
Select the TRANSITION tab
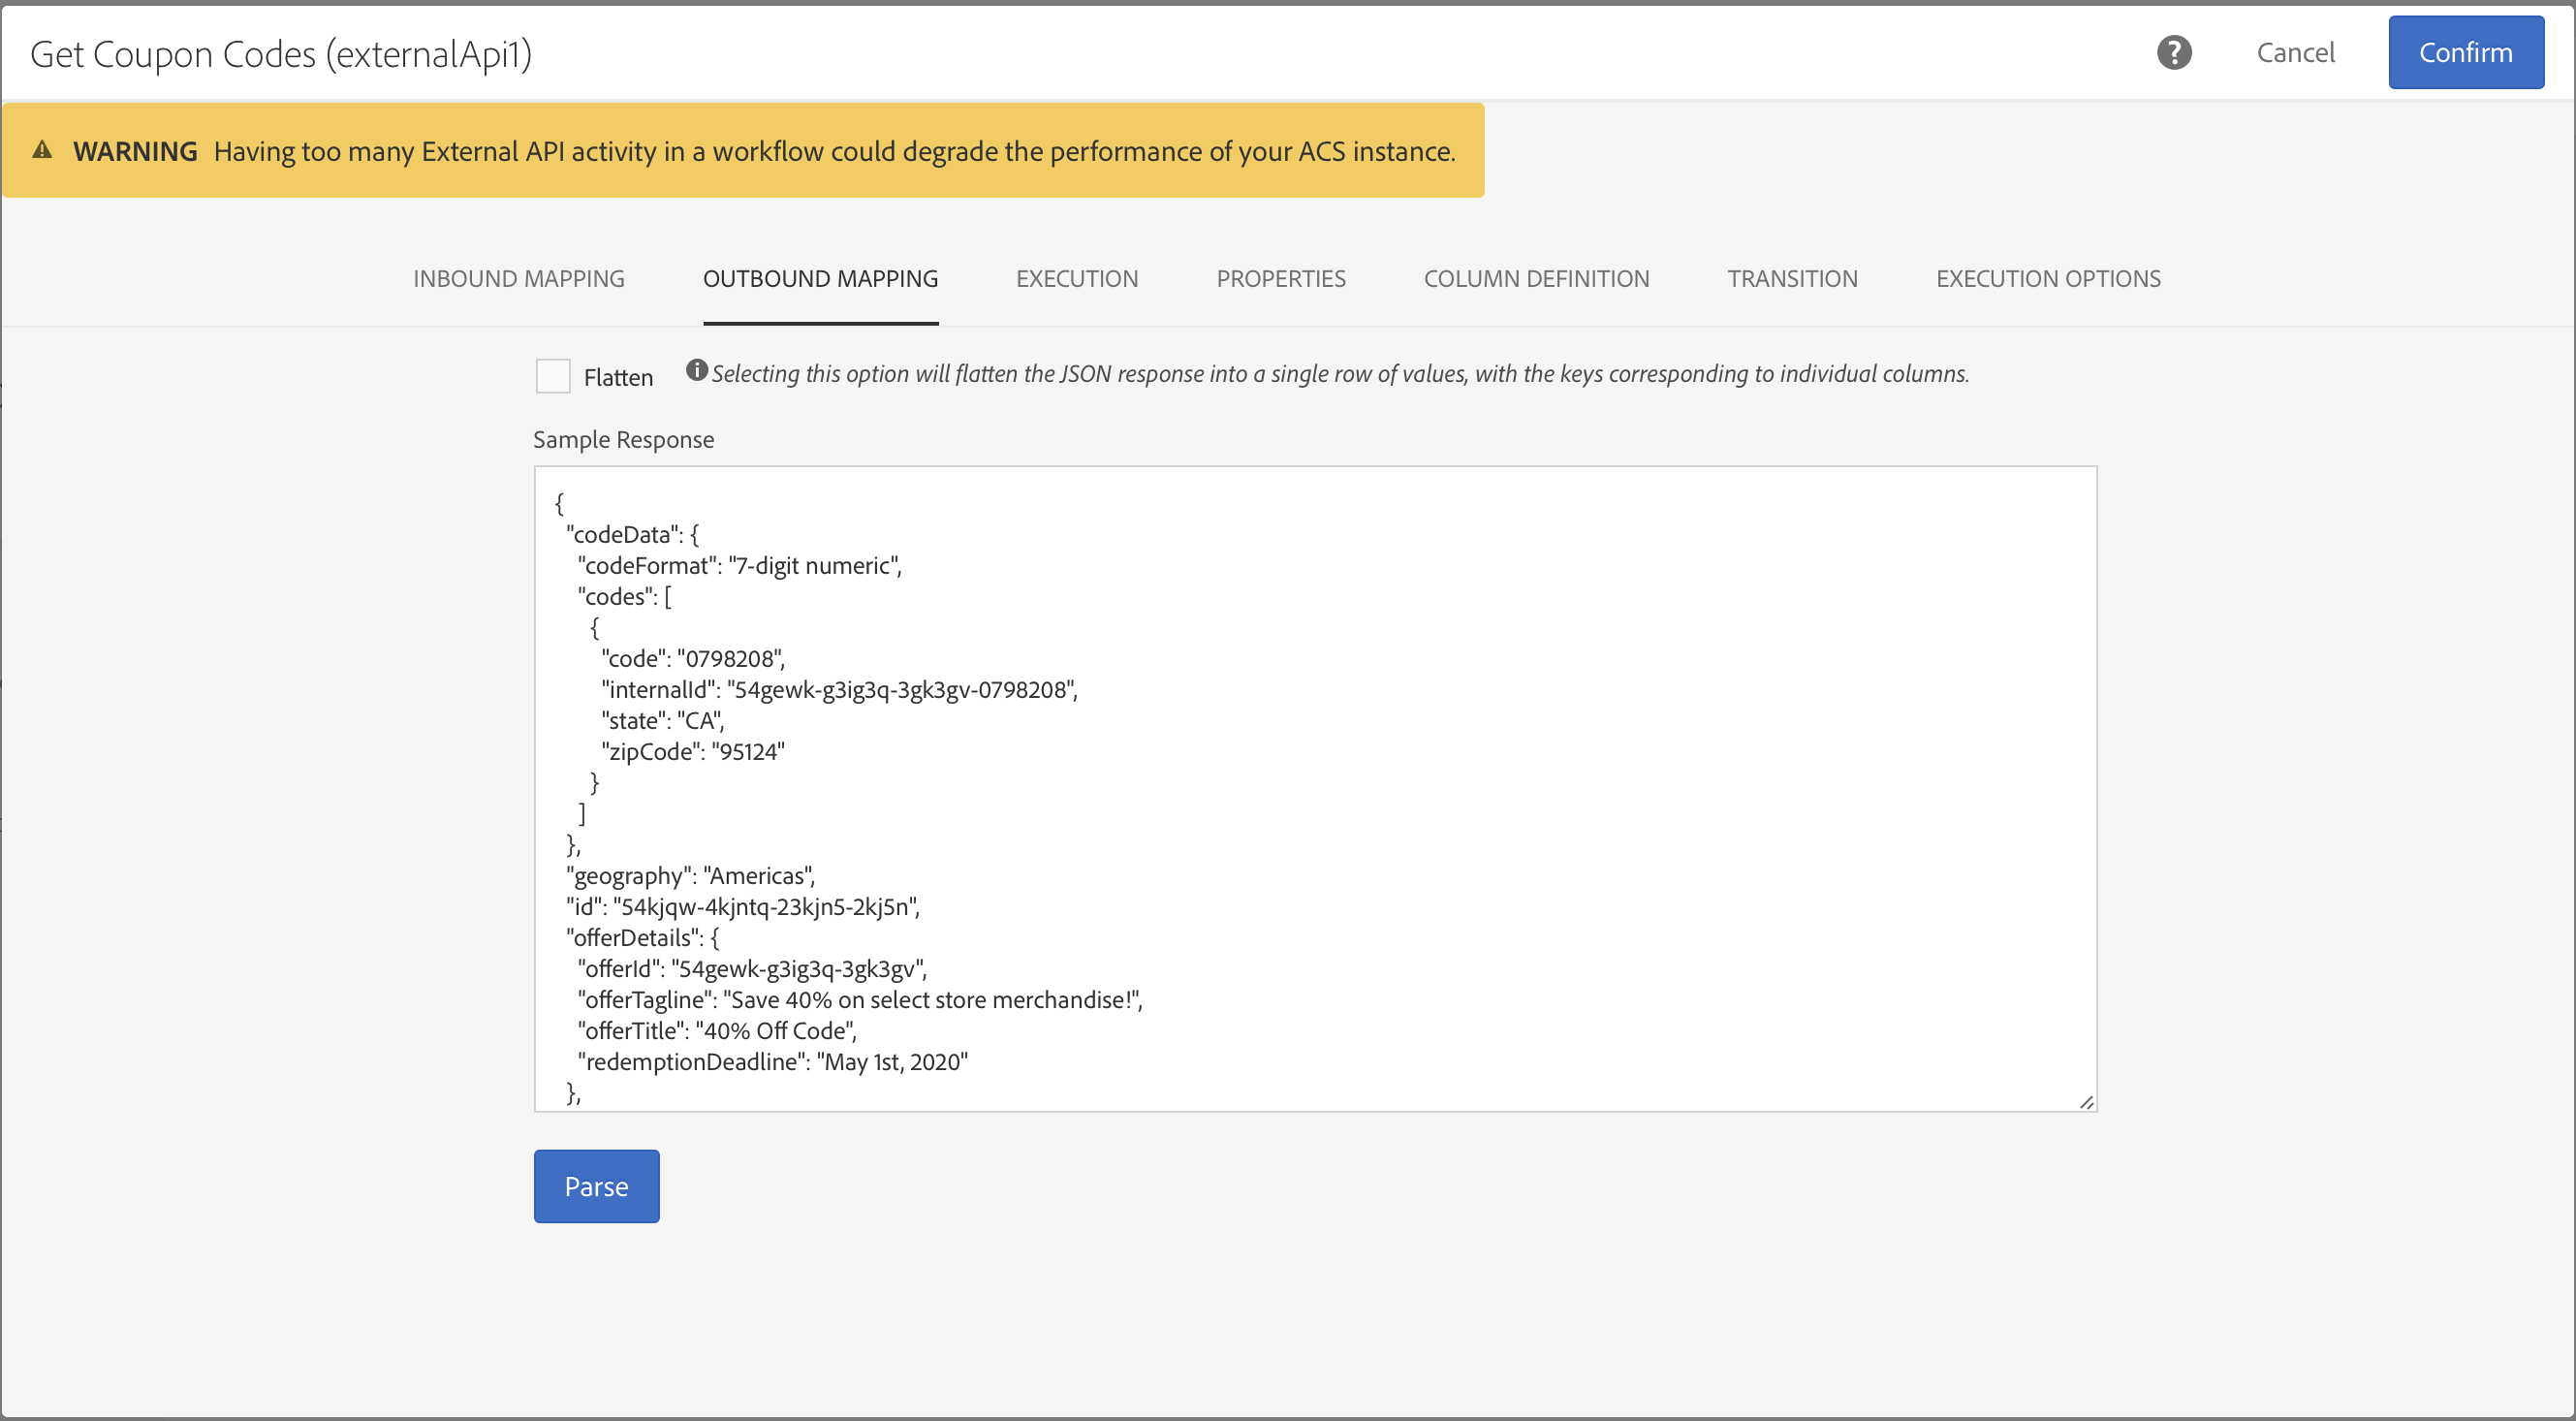(1794, 278)
